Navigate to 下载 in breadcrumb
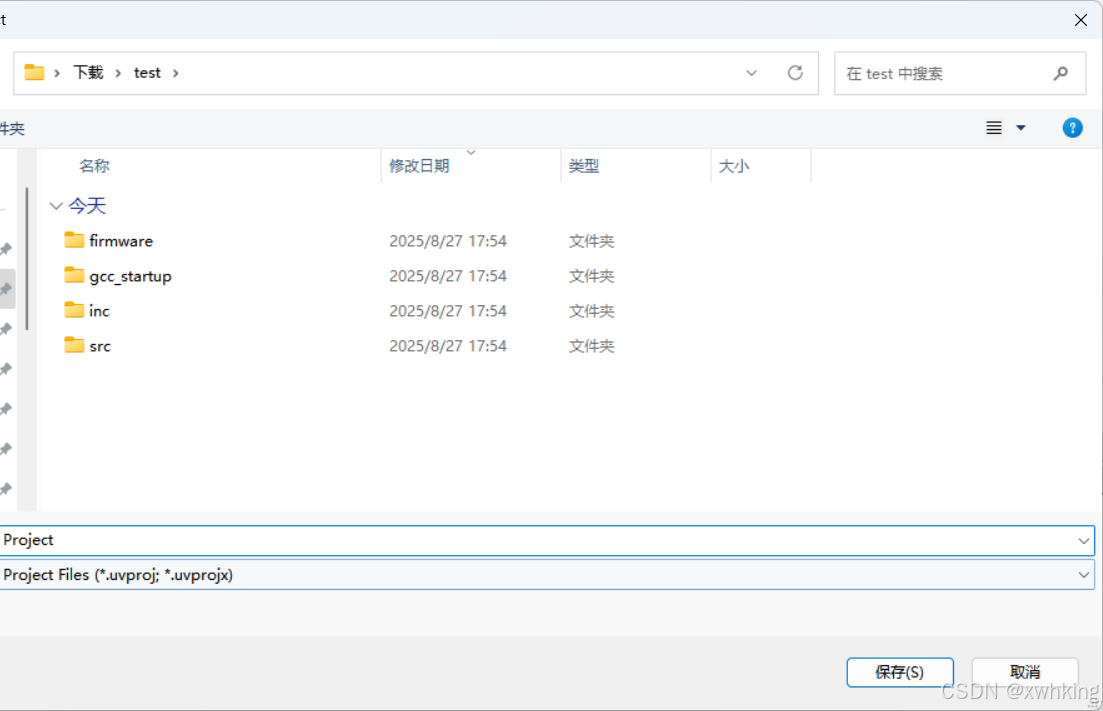The width and height of the screenshot is (1103, 711). 89,72
